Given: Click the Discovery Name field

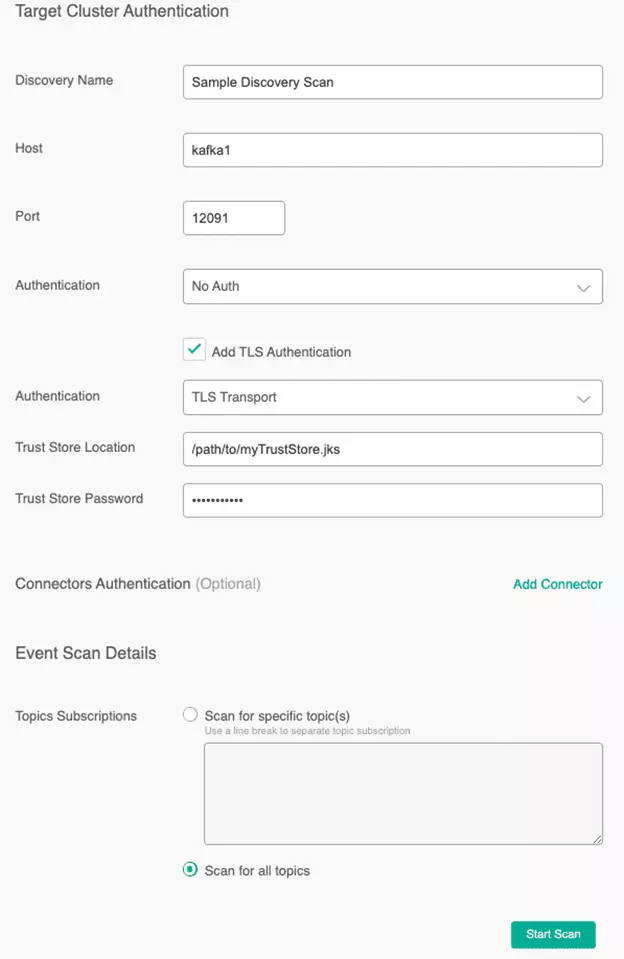Looking at the screenshot, I should (x=392, y=81).
